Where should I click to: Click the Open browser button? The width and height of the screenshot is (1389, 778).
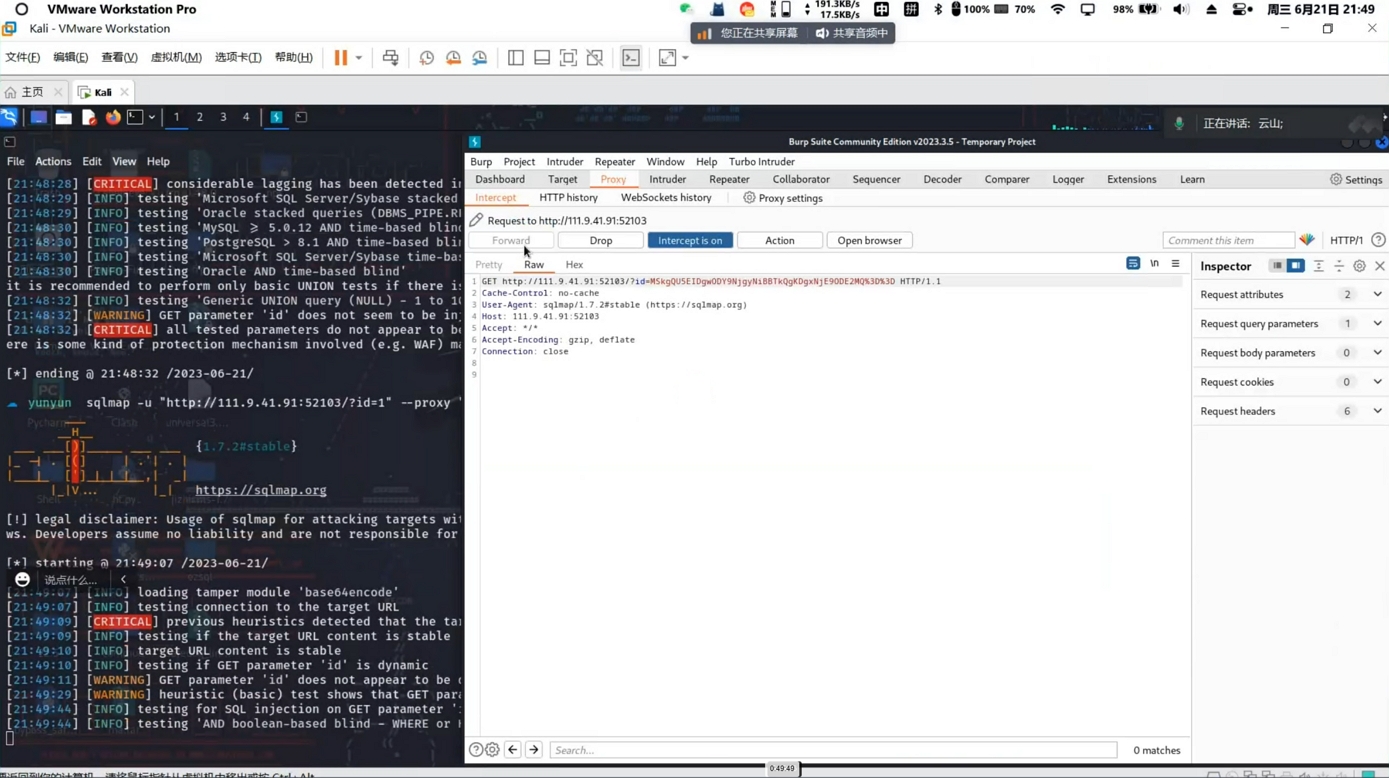(x=869, y=240)
